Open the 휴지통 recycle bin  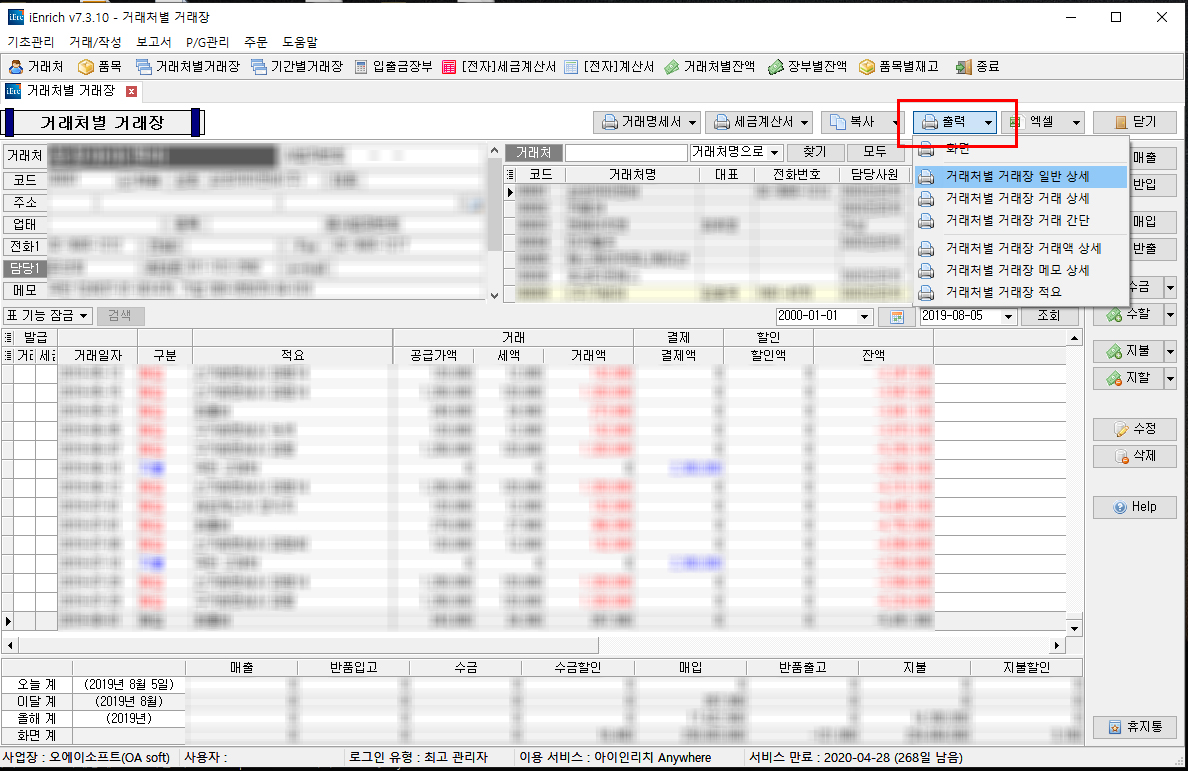coord(1133,727)
